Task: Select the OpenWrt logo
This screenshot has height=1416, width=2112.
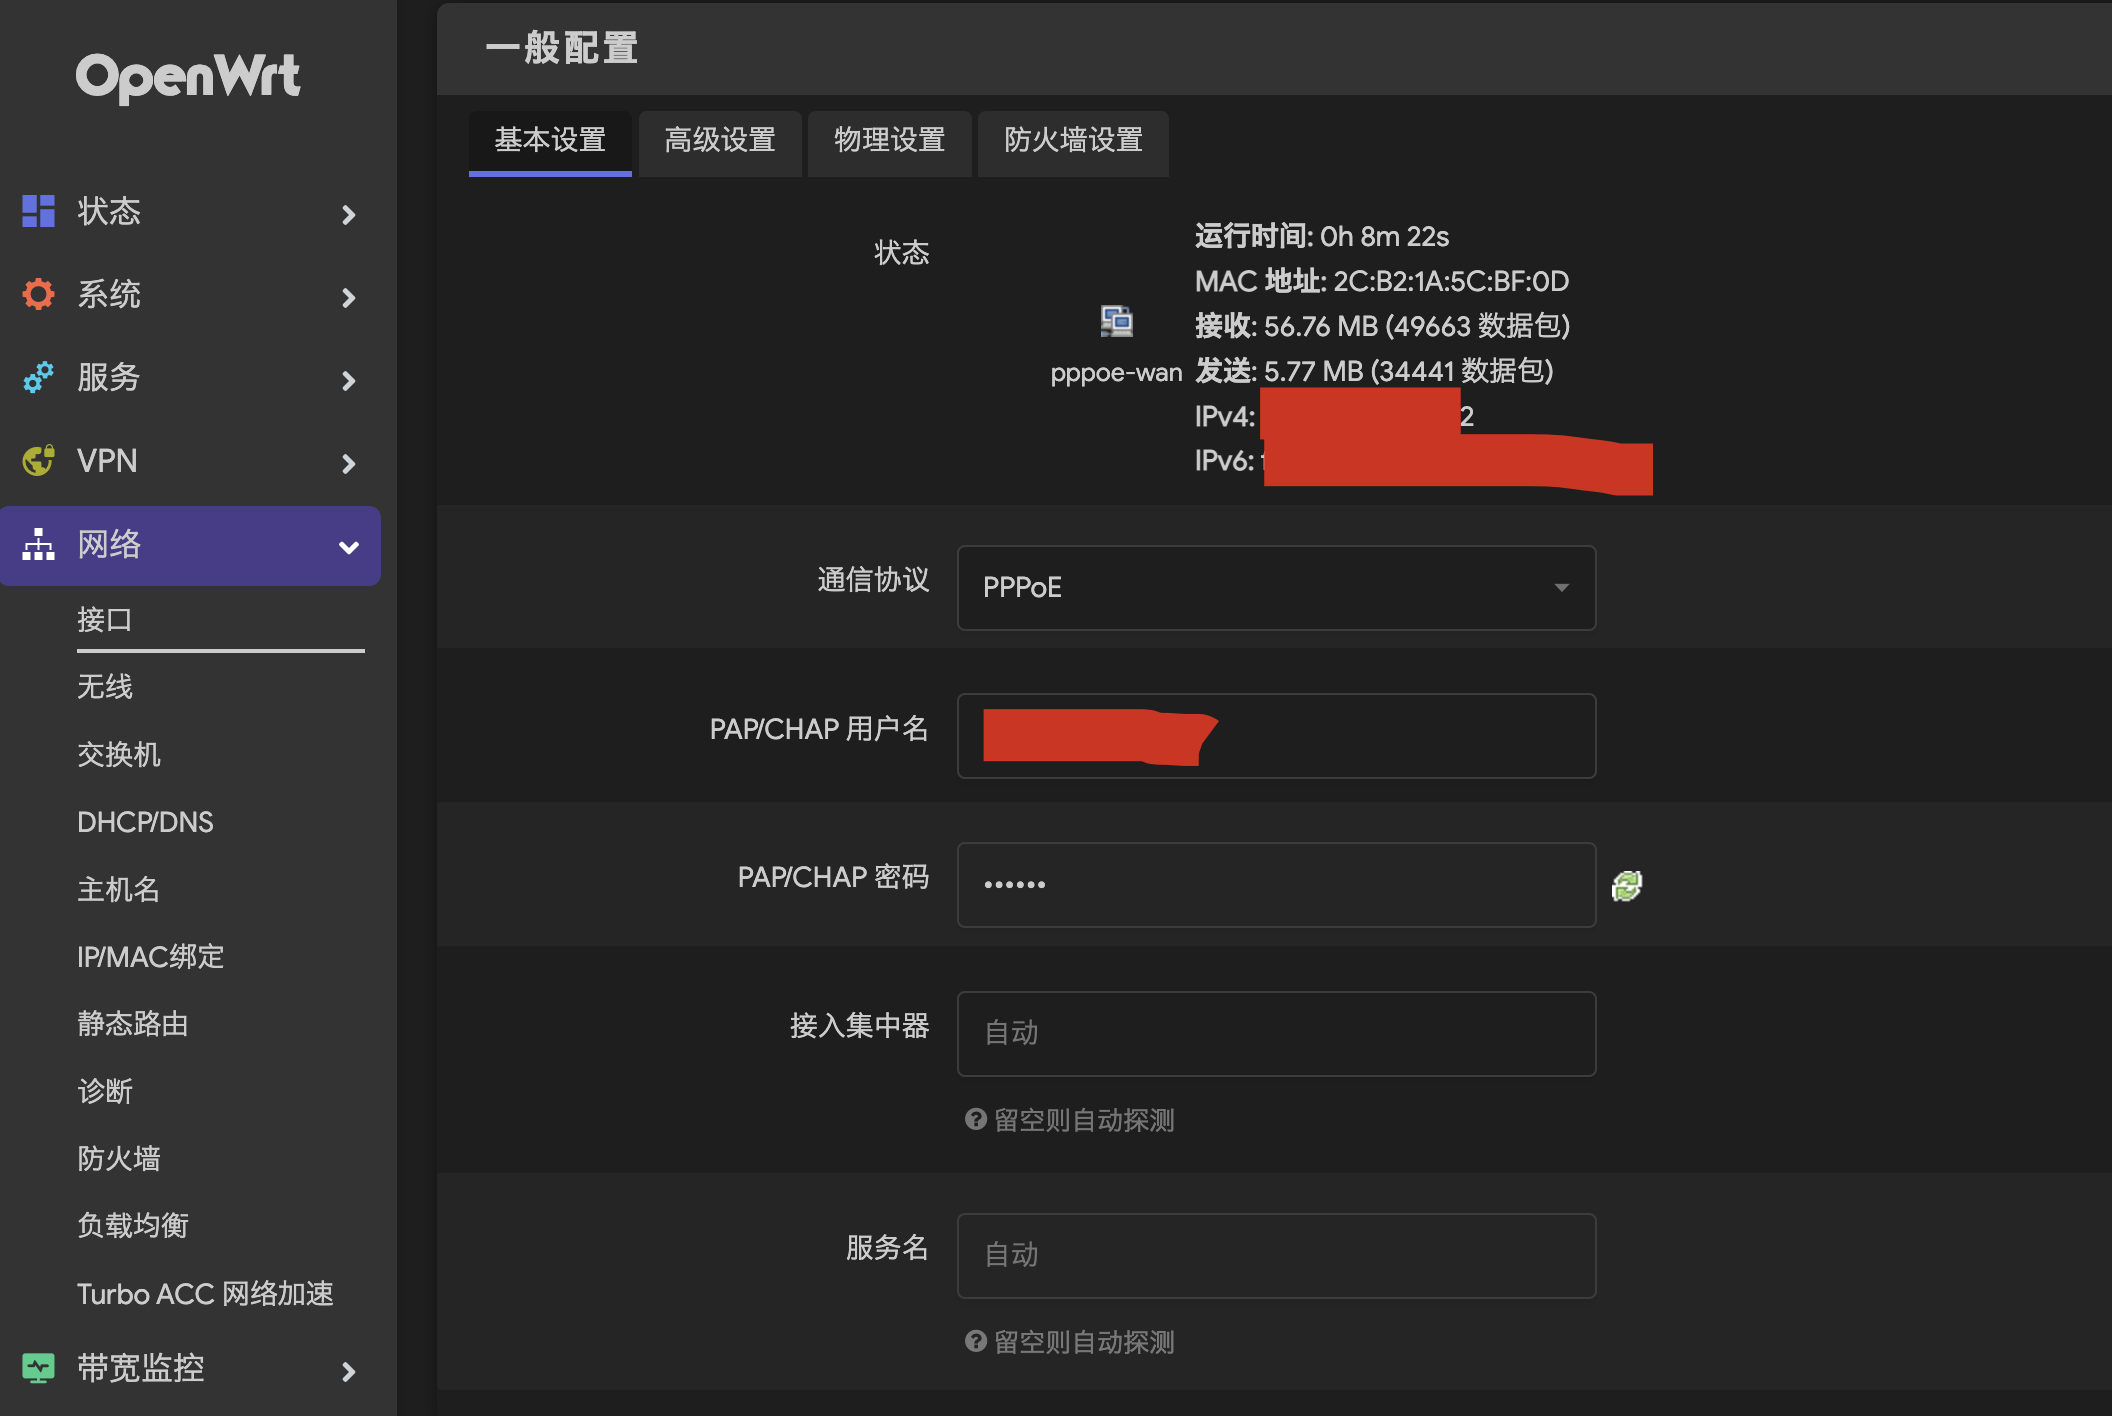Action: pyautogui.click(x=190, y=75)
